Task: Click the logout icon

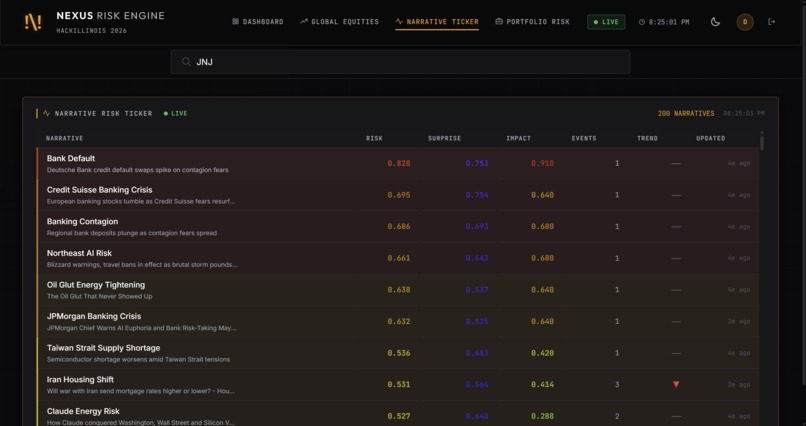Action: click(771, 22)
